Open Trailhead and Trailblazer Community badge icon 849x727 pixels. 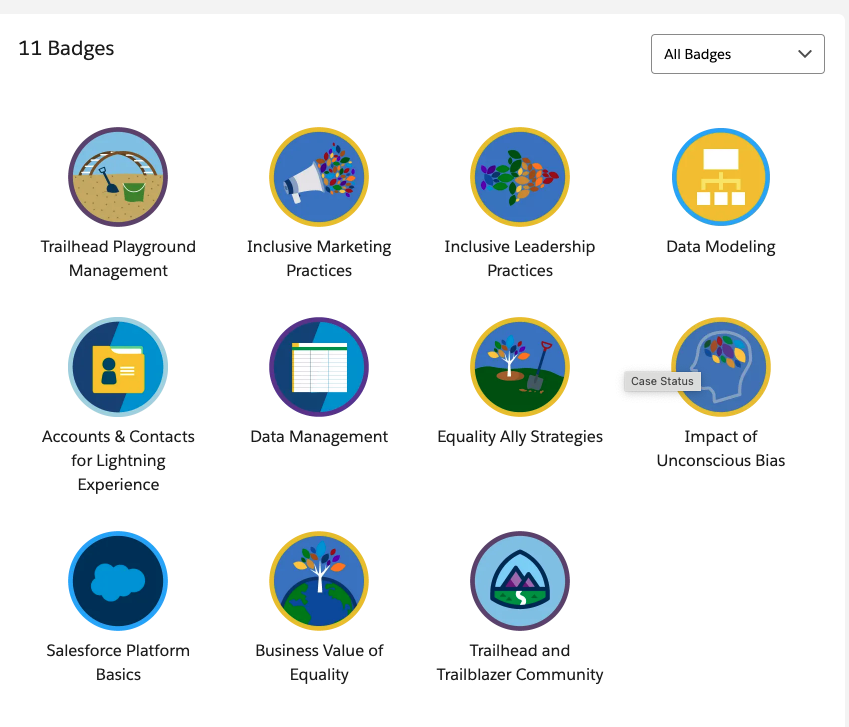click(520, 581)
